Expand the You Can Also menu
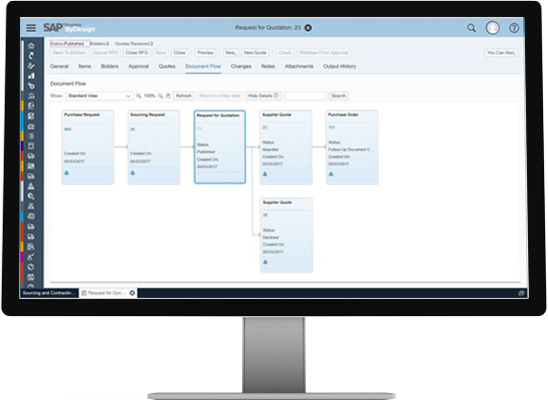The image size is (548, 400). tap(501, 53)
